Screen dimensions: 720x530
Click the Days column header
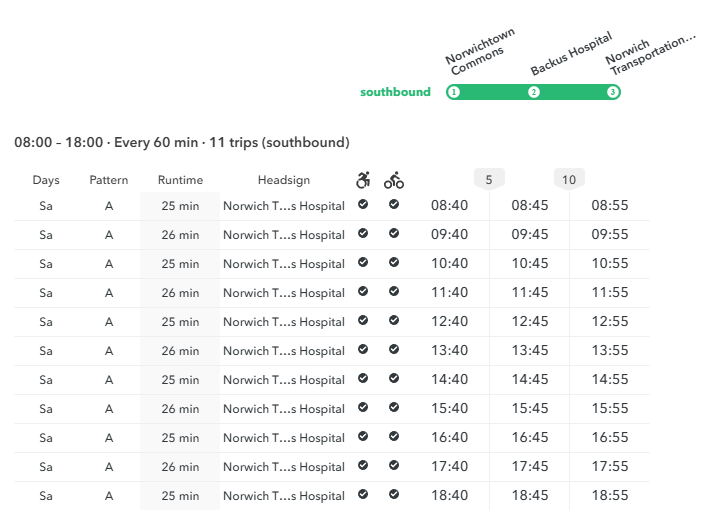point(46,180)
